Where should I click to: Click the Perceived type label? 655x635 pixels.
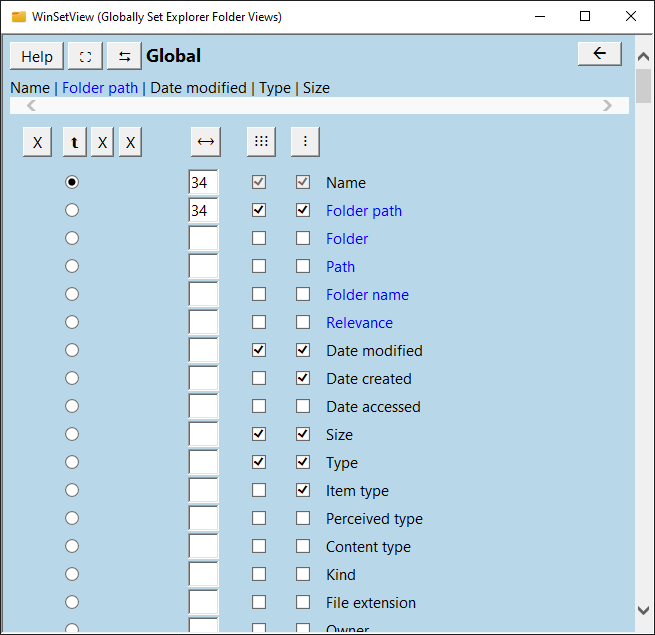(x=375, y=519)
